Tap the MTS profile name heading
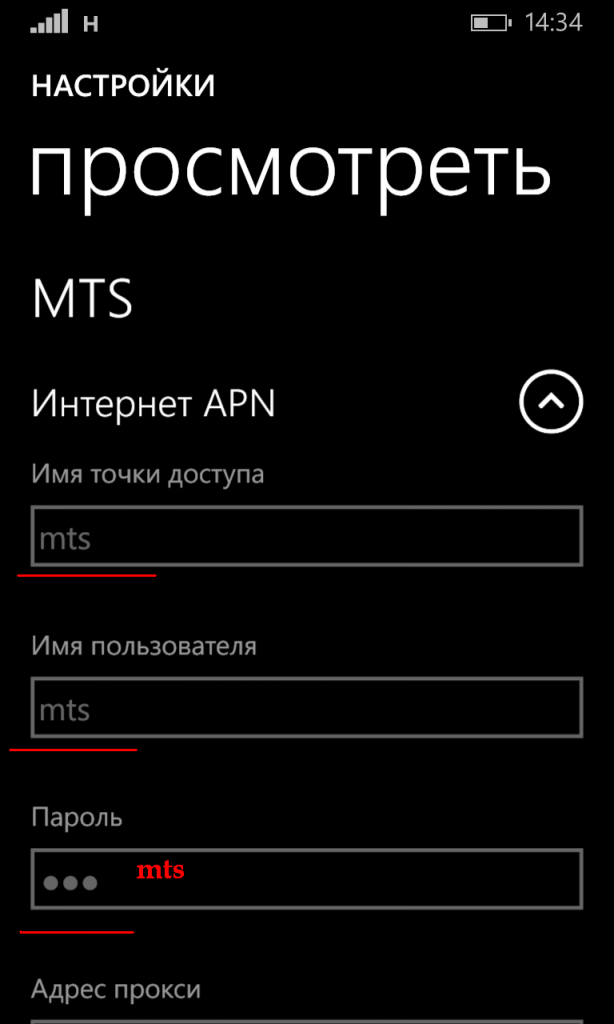 click(x=82, y=298)
